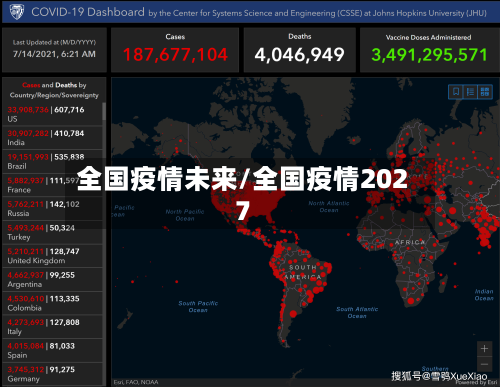Click the North Pacific Ocean label
This screenshot has width=500, height=387.
point(185,215)
